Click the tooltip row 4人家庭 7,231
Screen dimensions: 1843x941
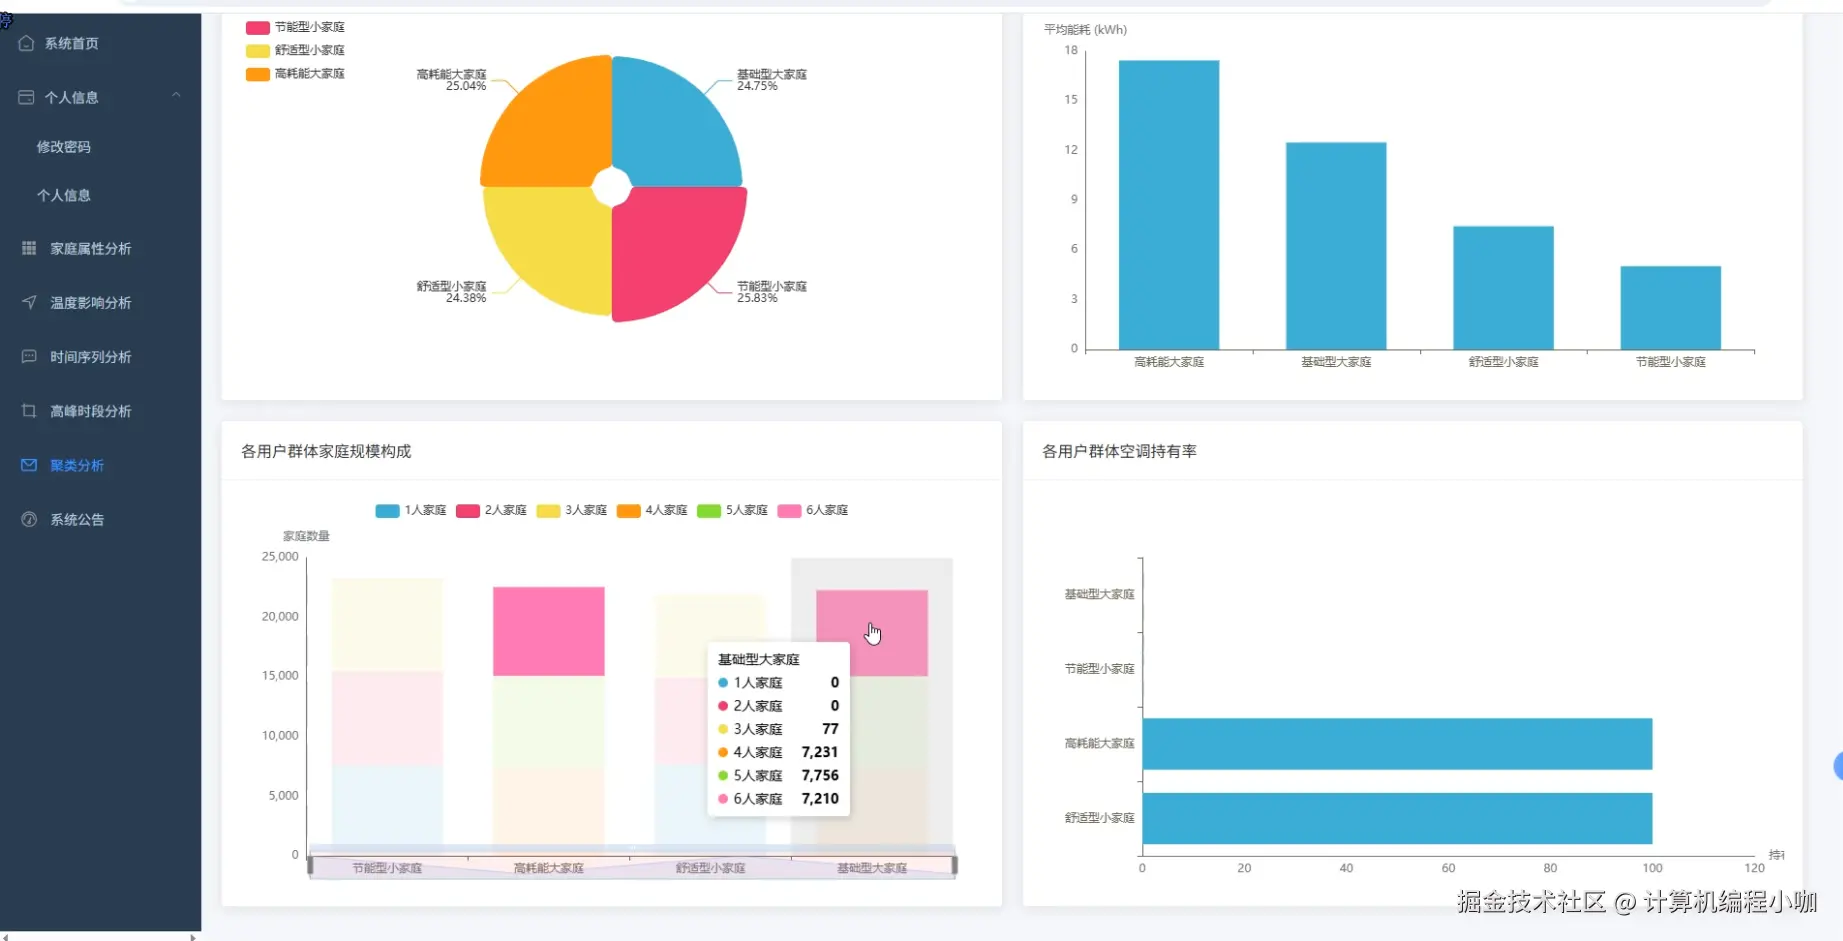tap(779, 752)
